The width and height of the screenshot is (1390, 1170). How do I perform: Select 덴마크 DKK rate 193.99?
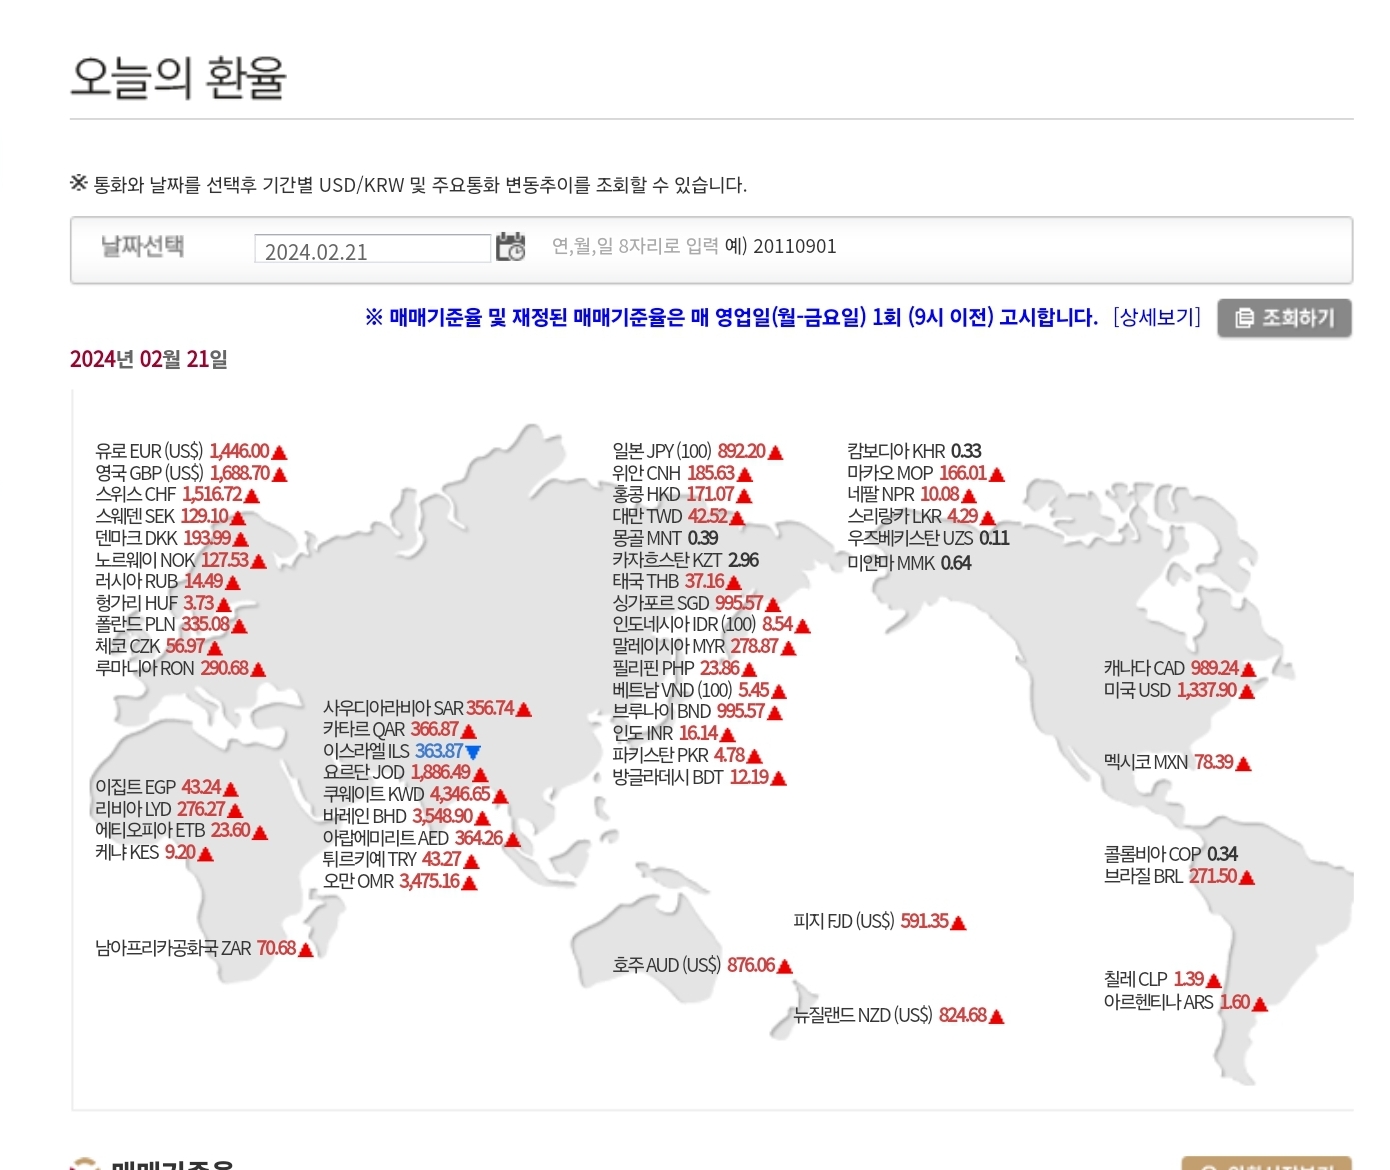pos(207,539)
